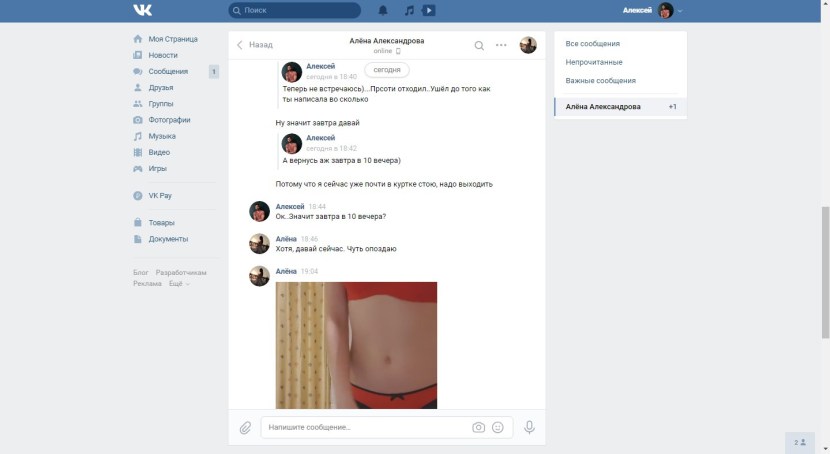Record a voice message with microphone
The image size is (830, 454).
pyautogui.click(x=529, y=427)
